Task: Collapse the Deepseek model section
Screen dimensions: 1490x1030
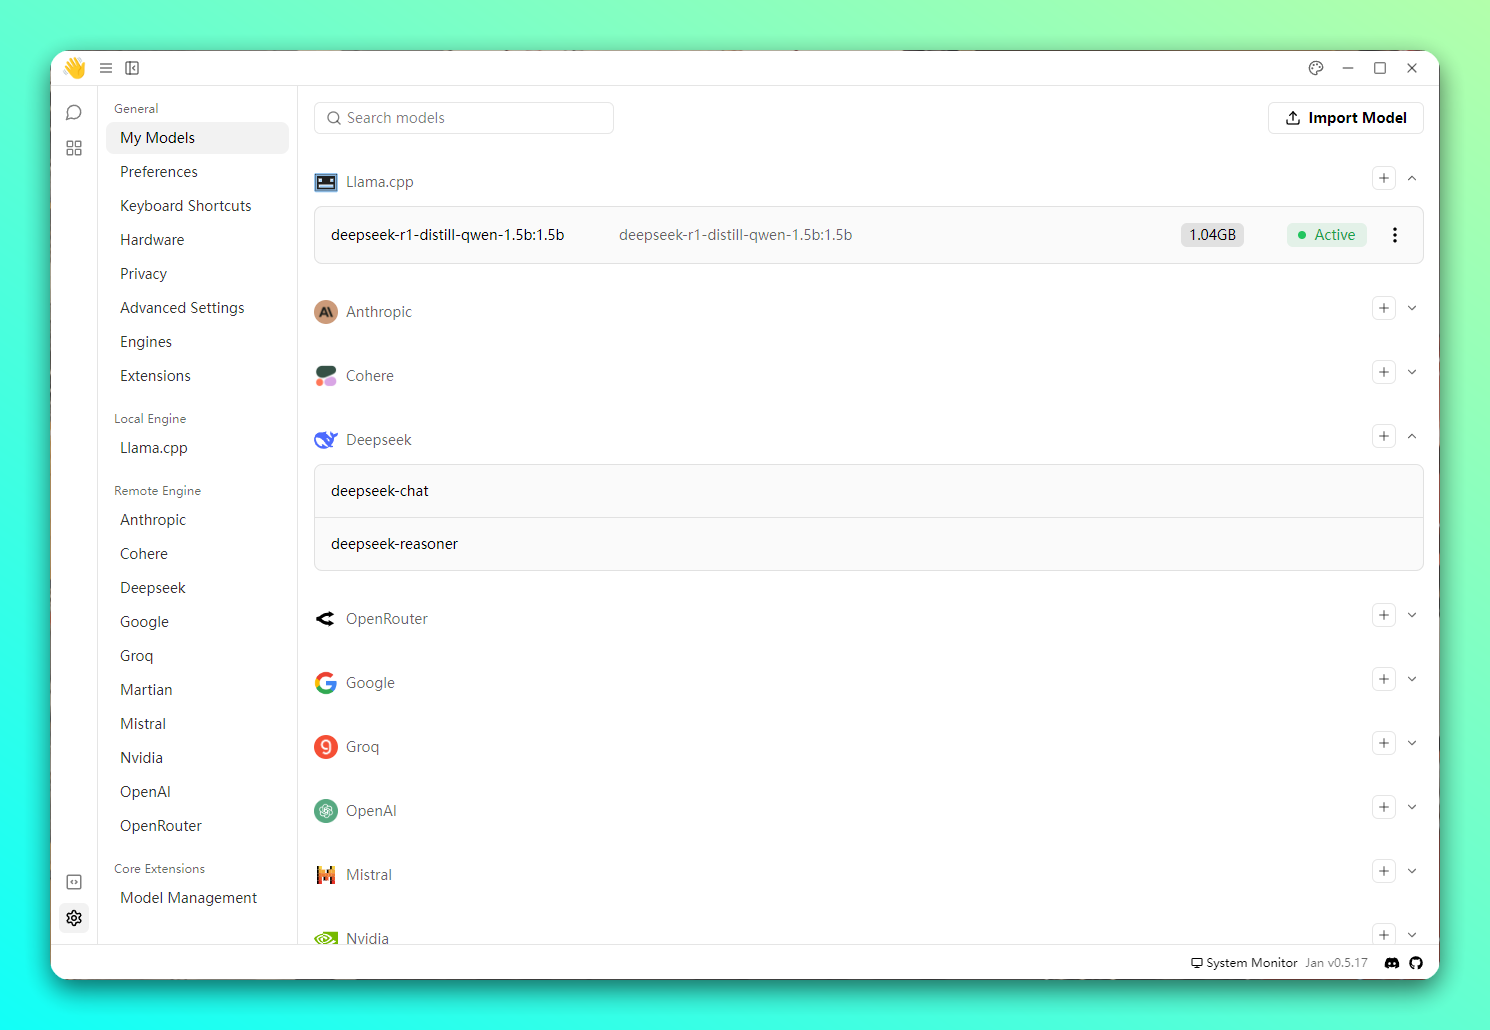Action: 1412,436
